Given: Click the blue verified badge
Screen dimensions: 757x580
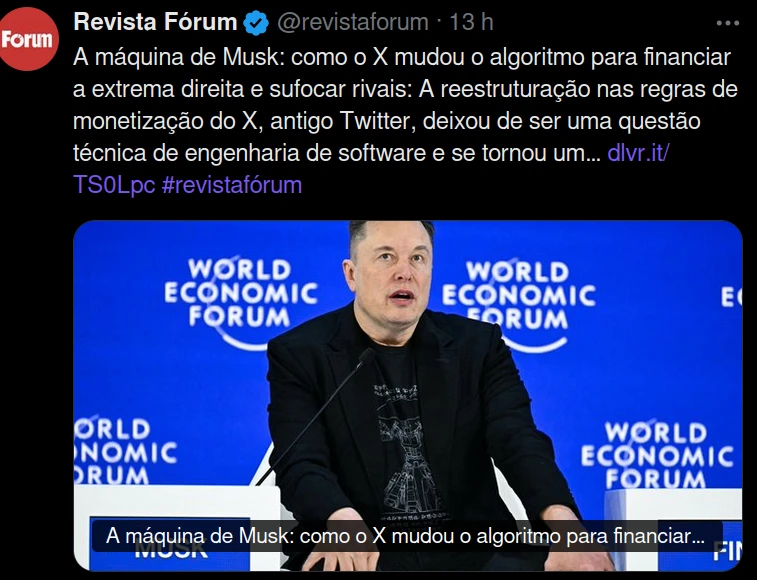Looking at the screenshot, I should pyautogui.click(x=256, y=23).
